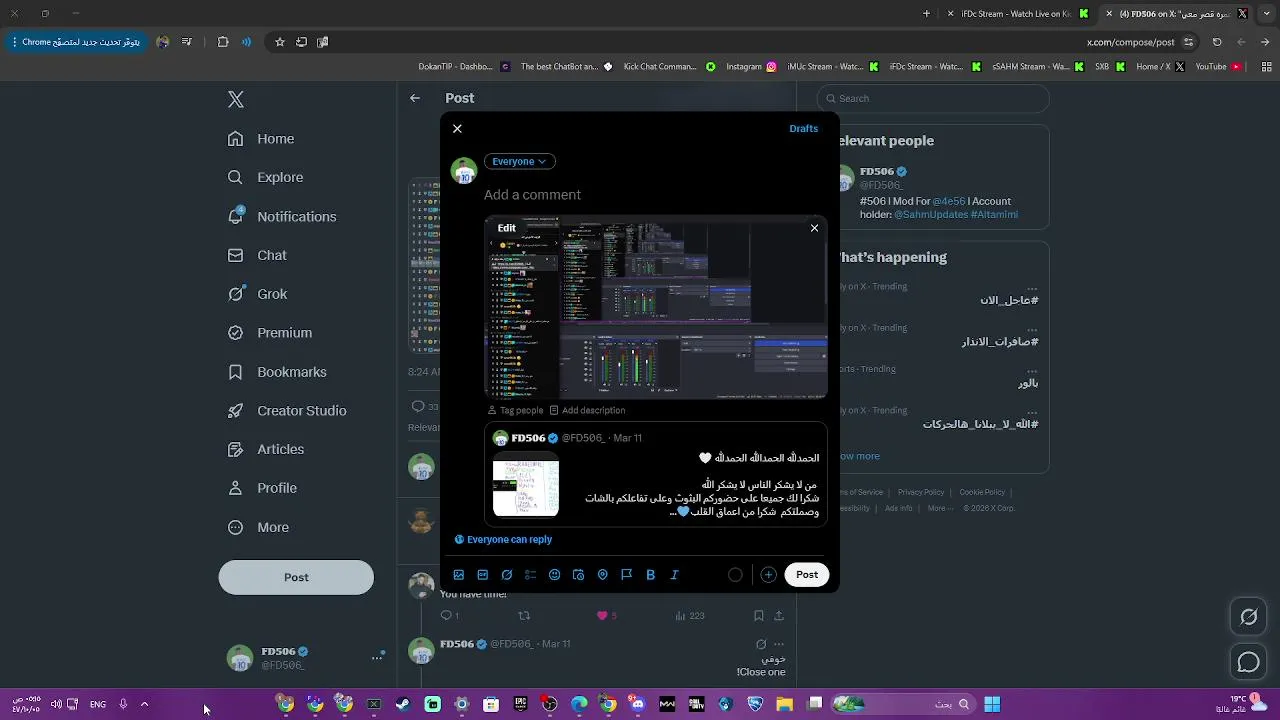Open floating Grok button at right edge
This screenshot has height=720, width=1280.
click(x=1249, y=617)
